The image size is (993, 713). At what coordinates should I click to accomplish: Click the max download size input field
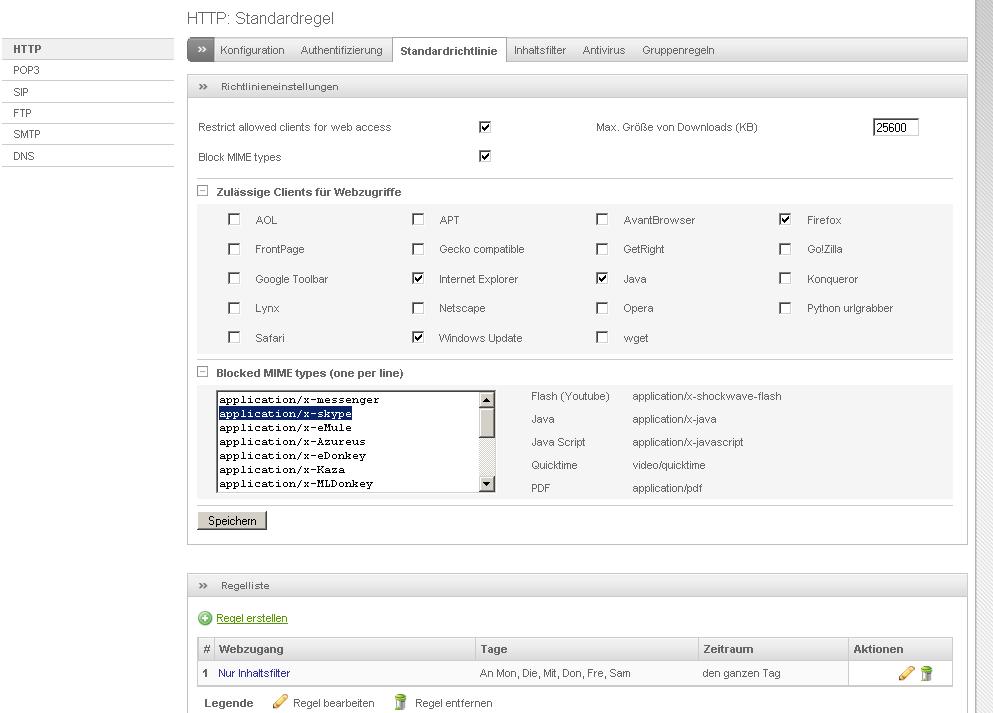point(895,127)
